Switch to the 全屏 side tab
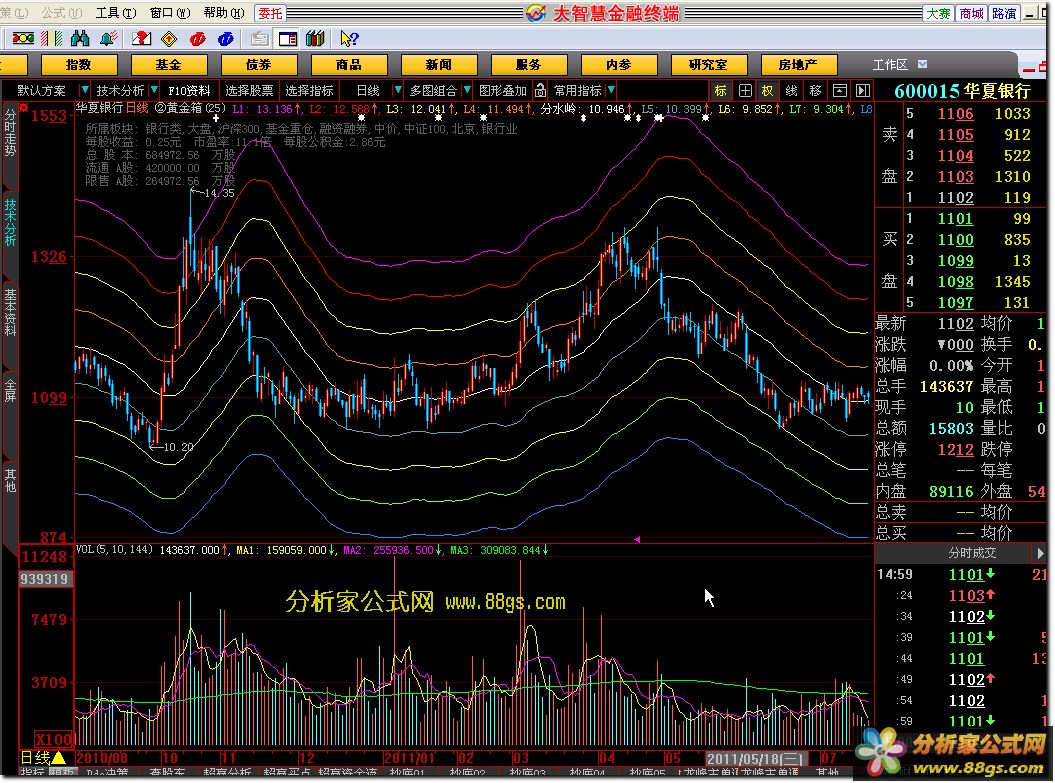This screenshot has height=783, width=1055. pyautogui.click(x=10, y=390)
